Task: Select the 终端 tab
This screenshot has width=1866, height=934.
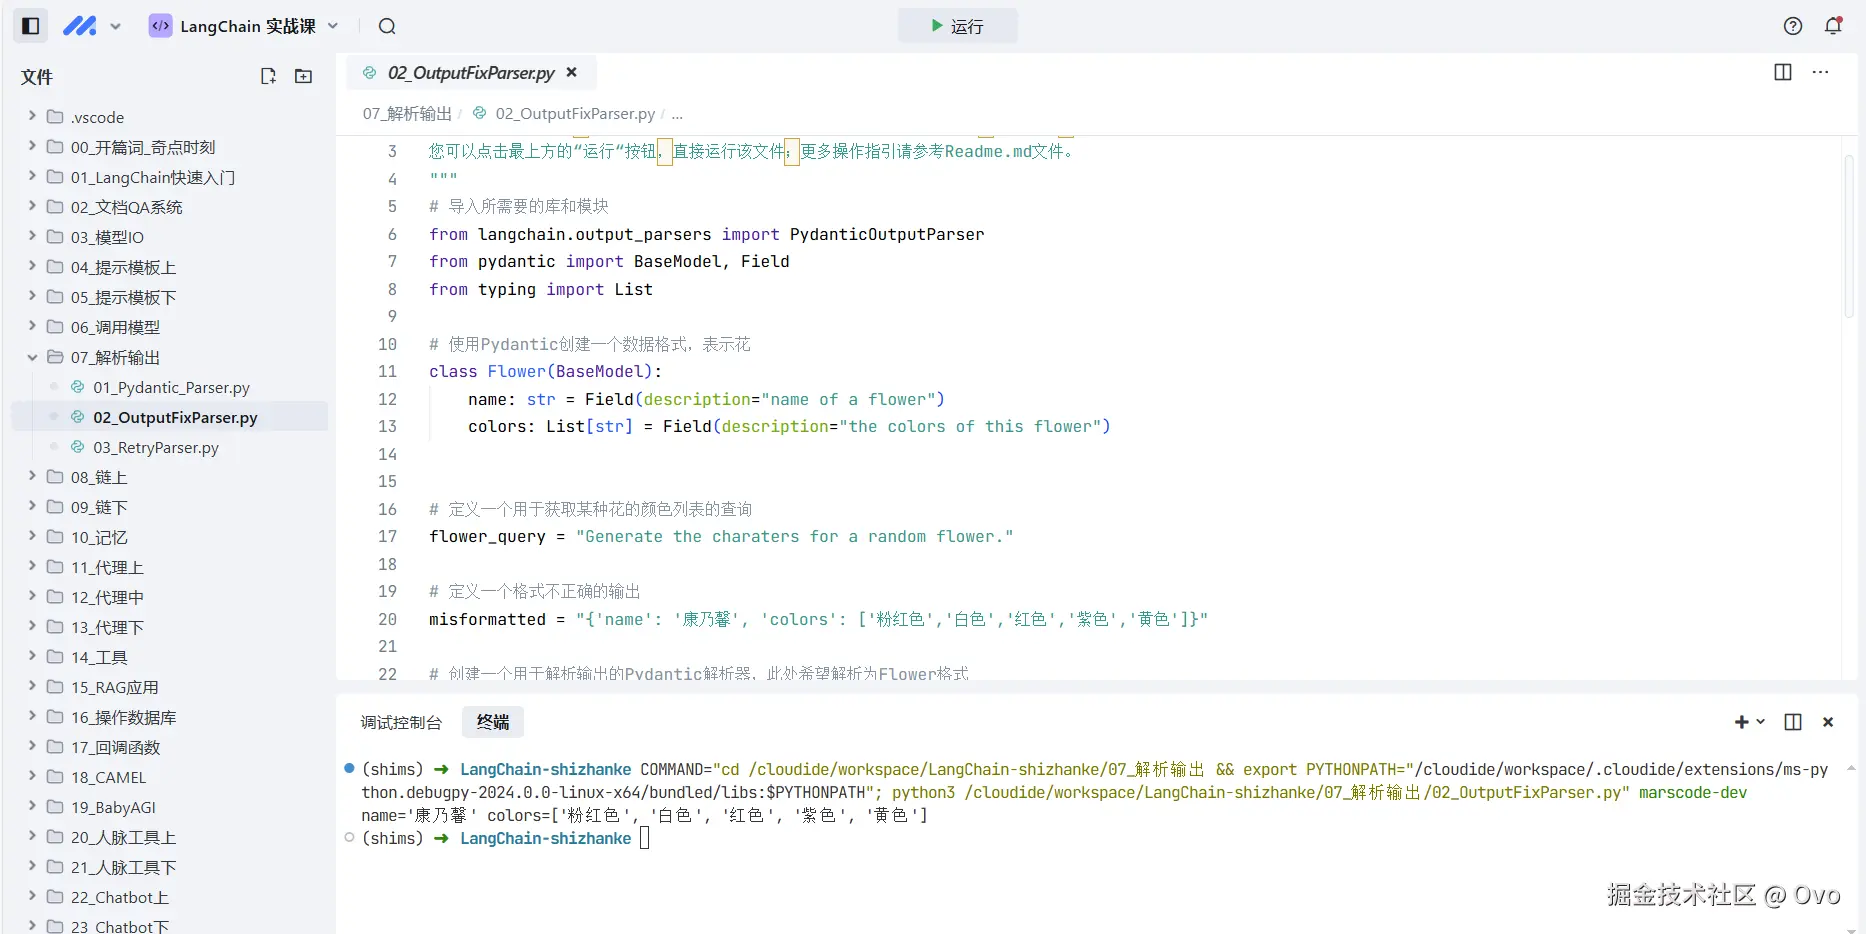Action: tap(493, 722)
